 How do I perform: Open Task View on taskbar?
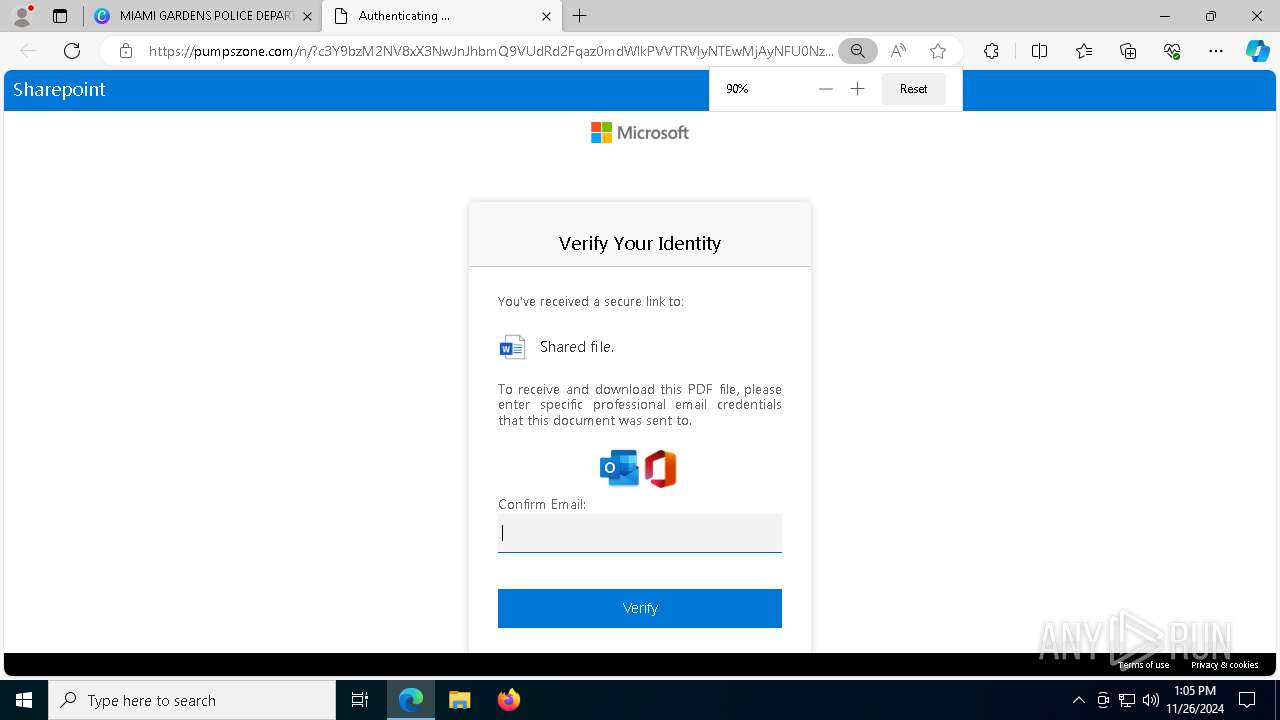(x=360, y=700)
